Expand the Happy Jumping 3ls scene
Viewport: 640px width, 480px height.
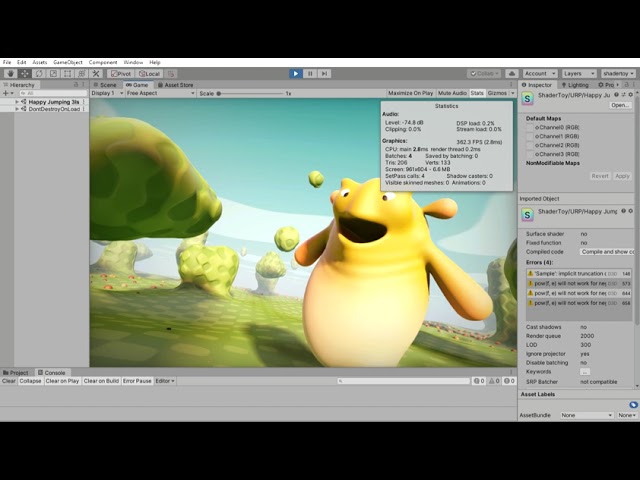pos(17,102)
